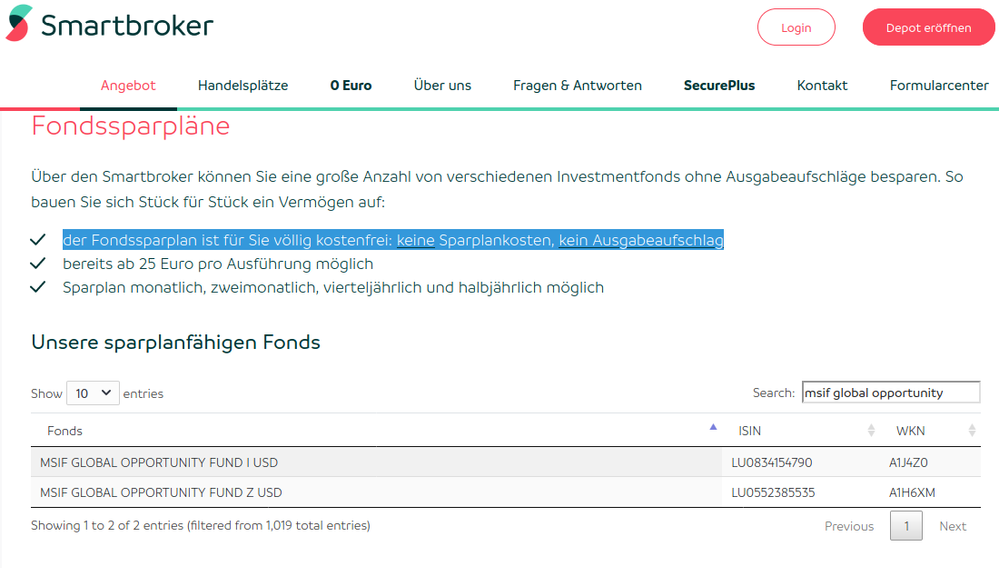Click 'Sparplan monatlich, zweimonatlich' bullet text
The height and width of the screenshot is (568, 999).
click(x=333, y=287)
